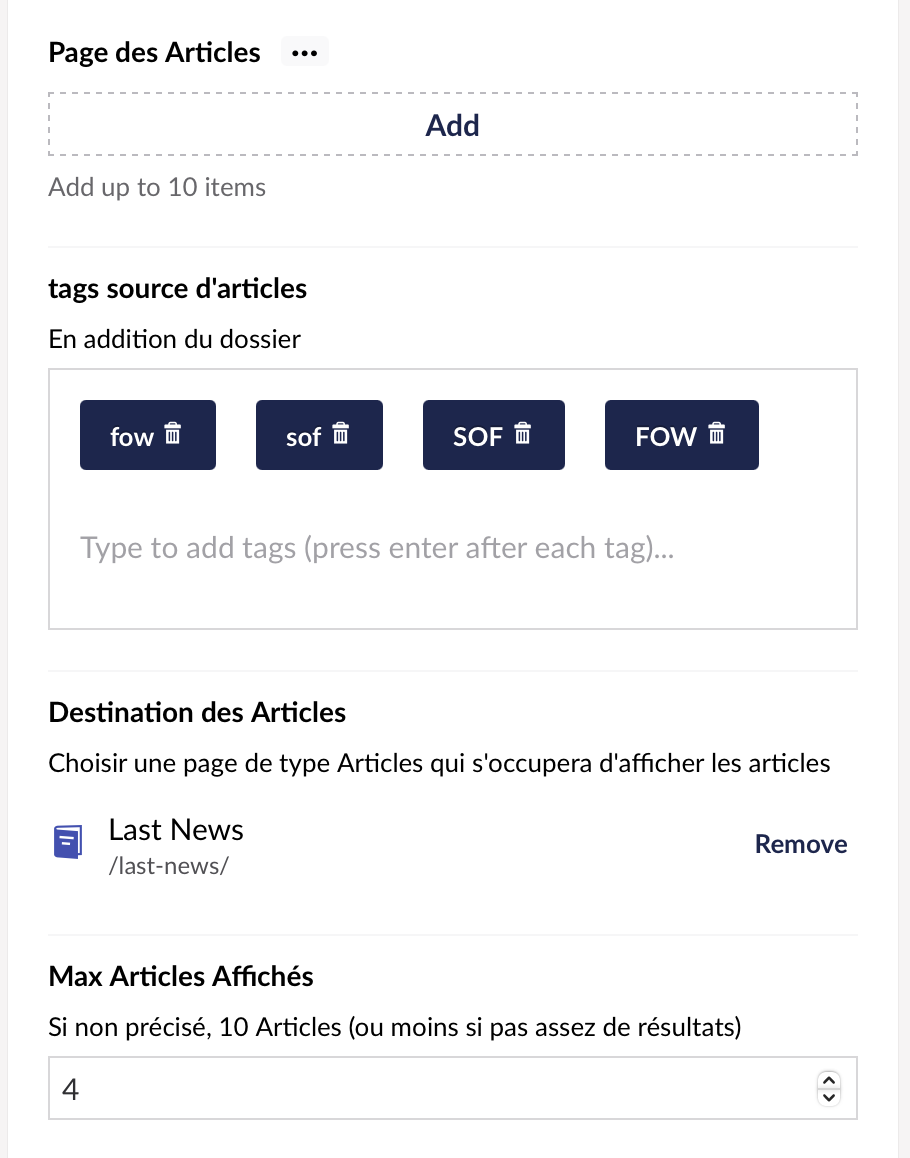Click the tags source d'articles label
The width and height of the screenshot is (910, 1158).
(x=177, y=289)
